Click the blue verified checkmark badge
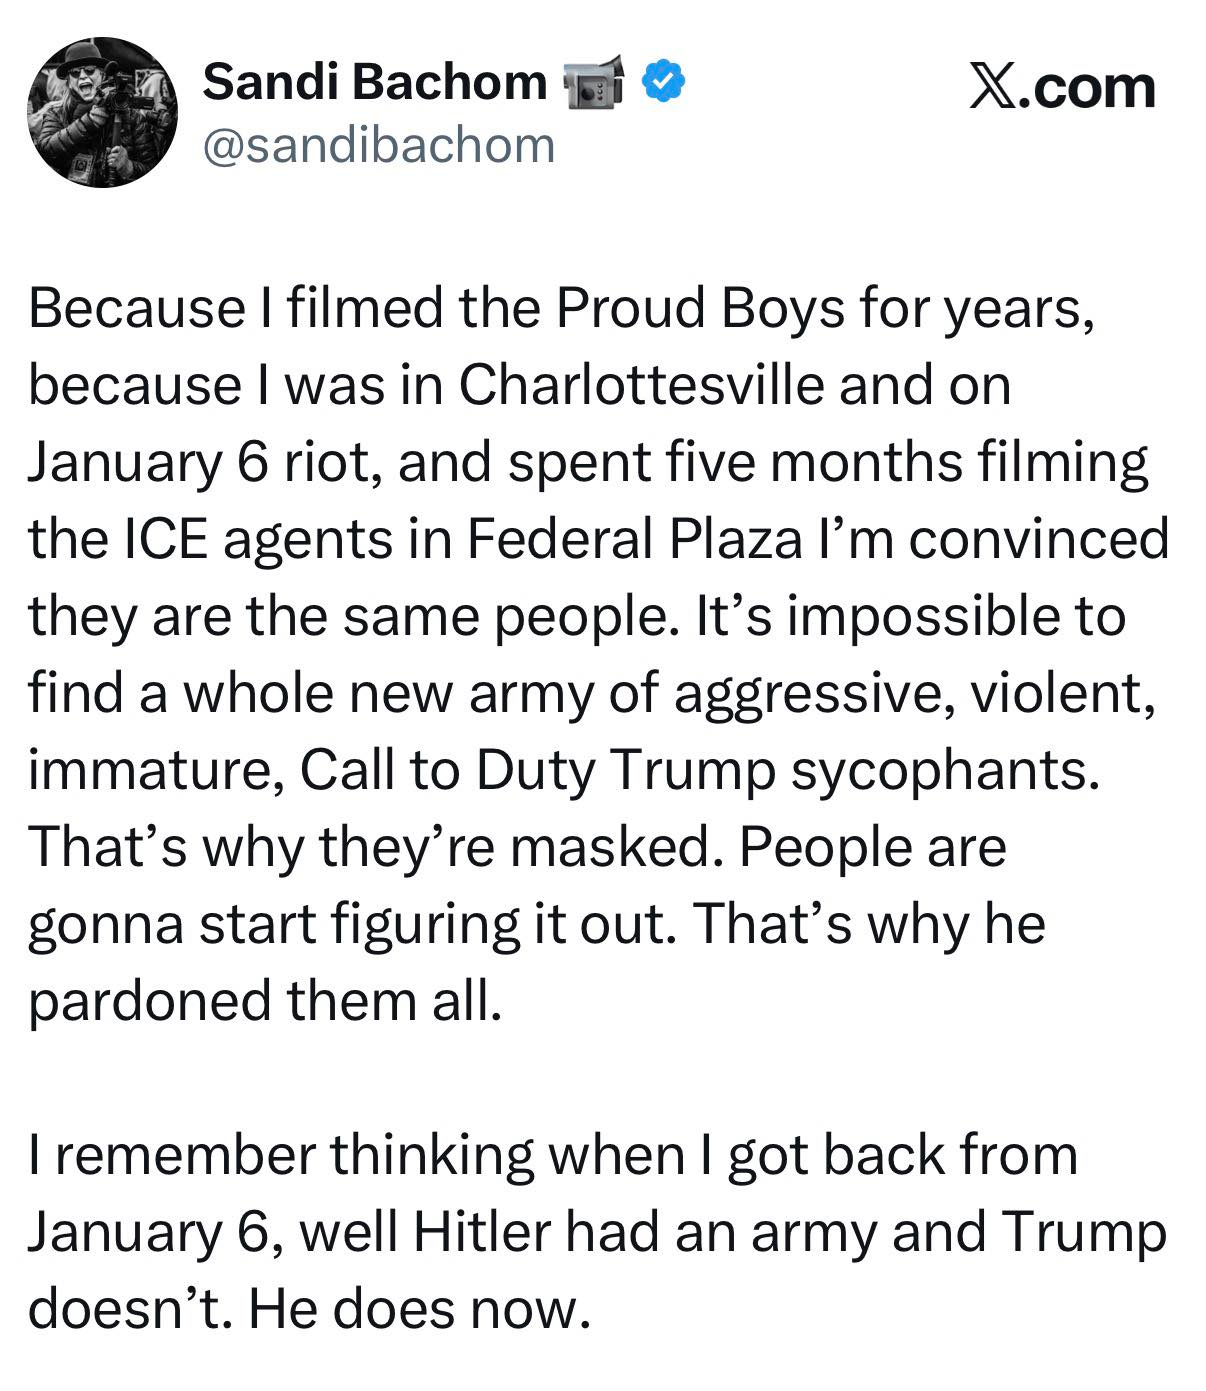Viewport: 1206px width, 1391px height. click(661, 81)
